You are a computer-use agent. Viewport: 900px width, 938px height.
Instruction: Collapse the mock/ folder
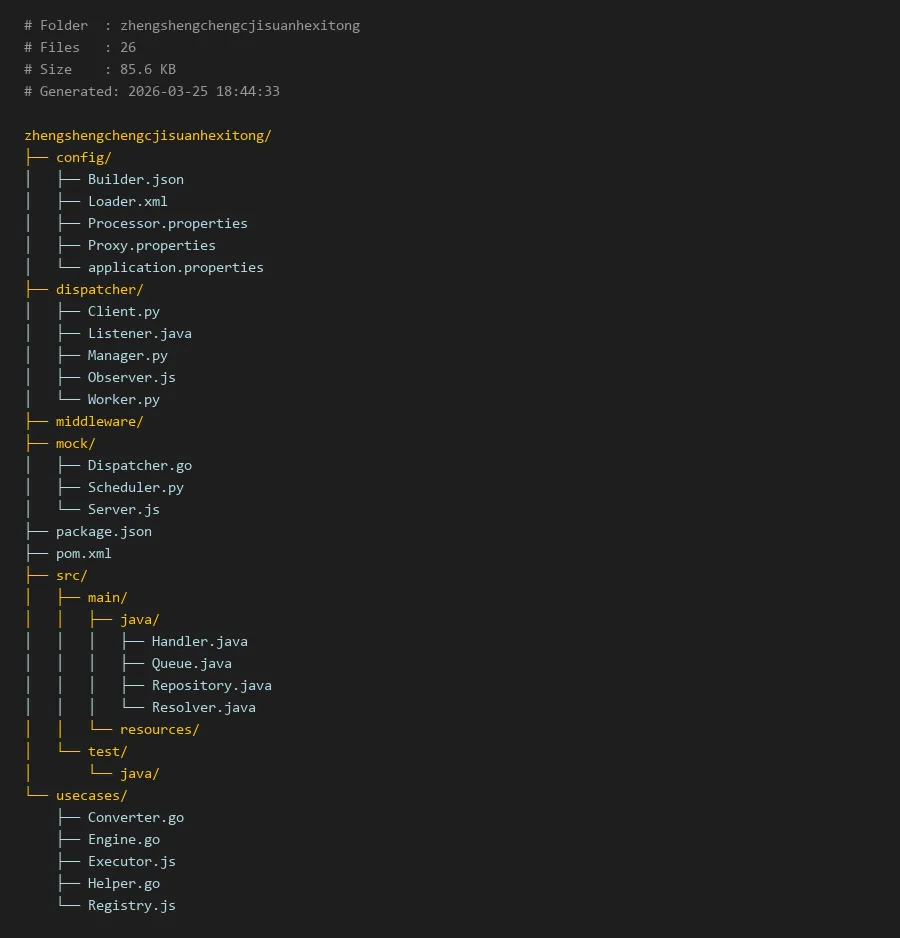(x=75, y=443)
